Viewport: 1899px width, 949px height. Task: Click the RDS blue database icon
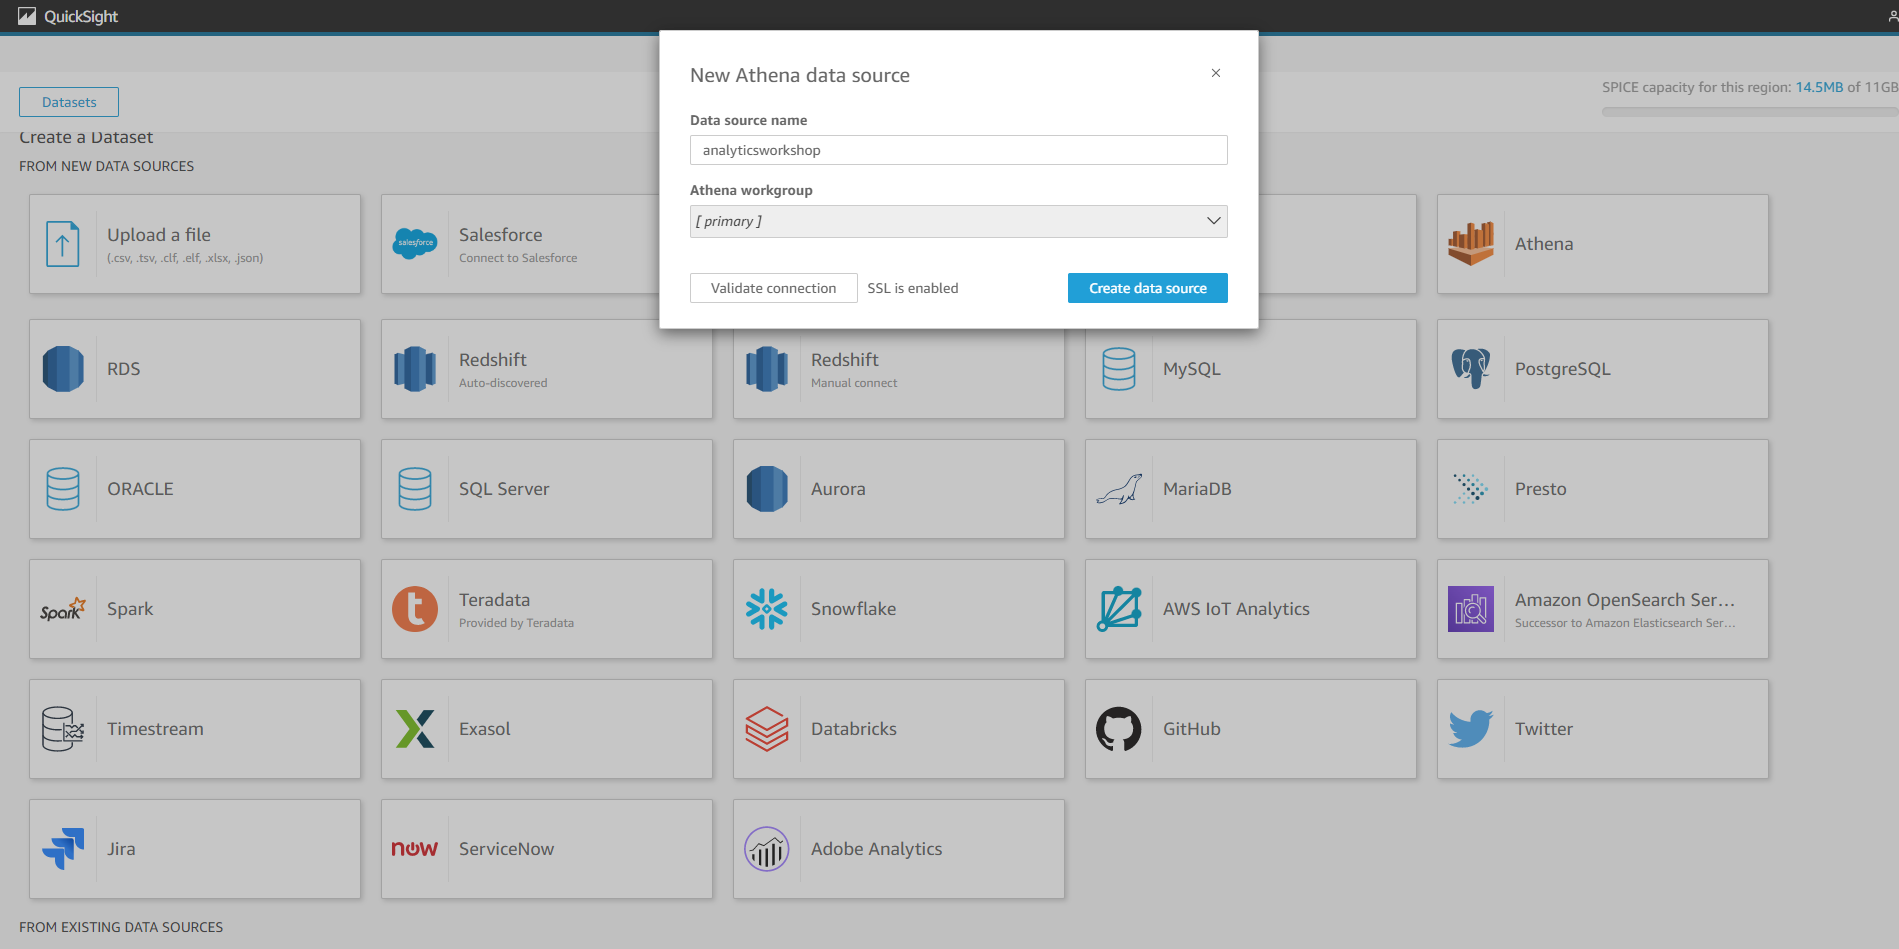coord(63,369)
